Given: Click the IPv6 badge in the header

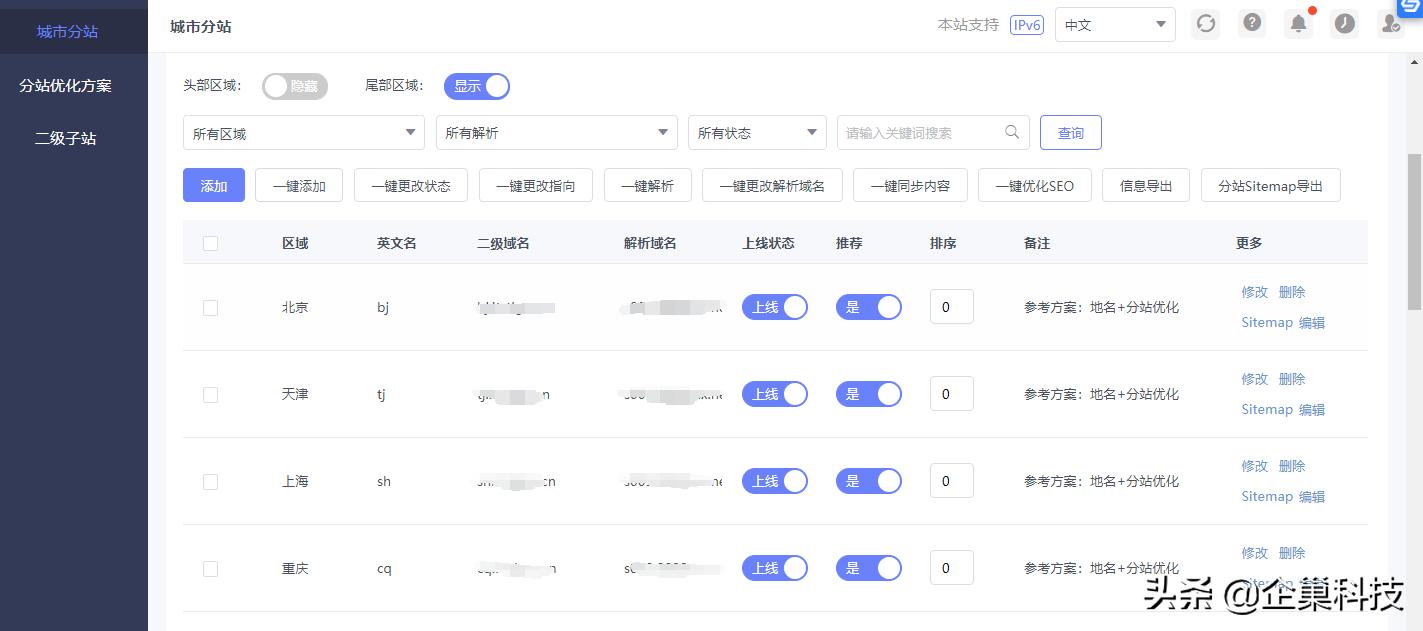Looking at the screenshot, I should (x=1026, y=25).
